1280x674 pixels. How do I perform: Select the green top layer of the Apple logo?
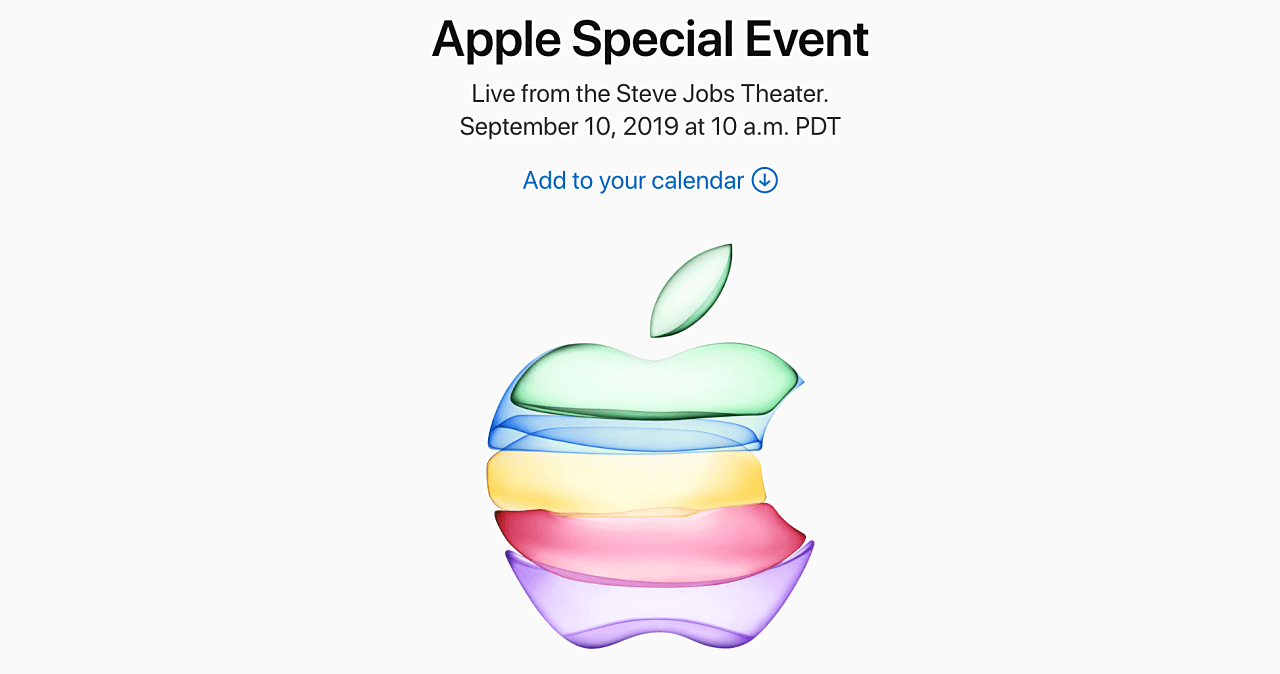[x=655, y=385]
